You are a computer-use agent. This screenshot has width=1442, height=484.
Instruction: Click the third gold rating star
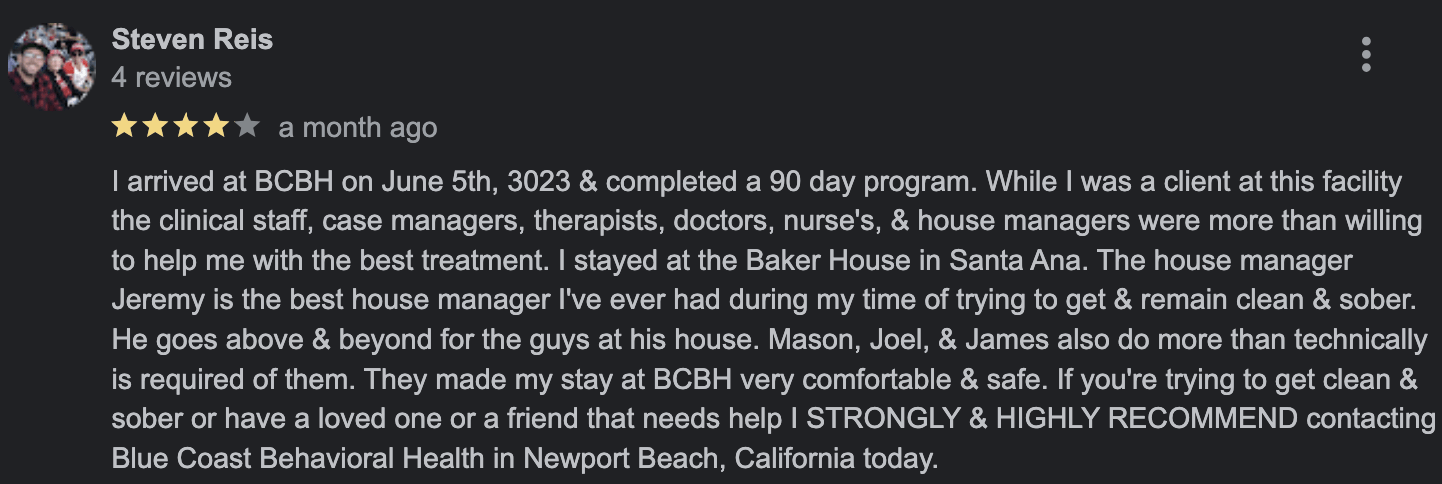[186, 127]
